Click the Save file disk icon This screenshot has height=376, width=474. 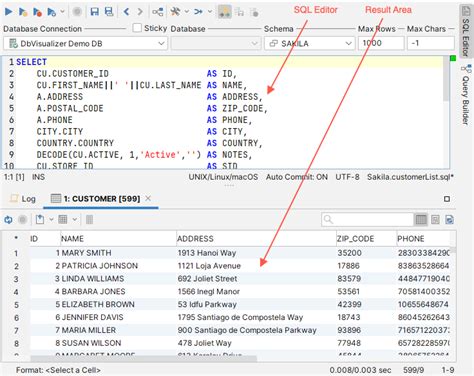pos(95,12)
